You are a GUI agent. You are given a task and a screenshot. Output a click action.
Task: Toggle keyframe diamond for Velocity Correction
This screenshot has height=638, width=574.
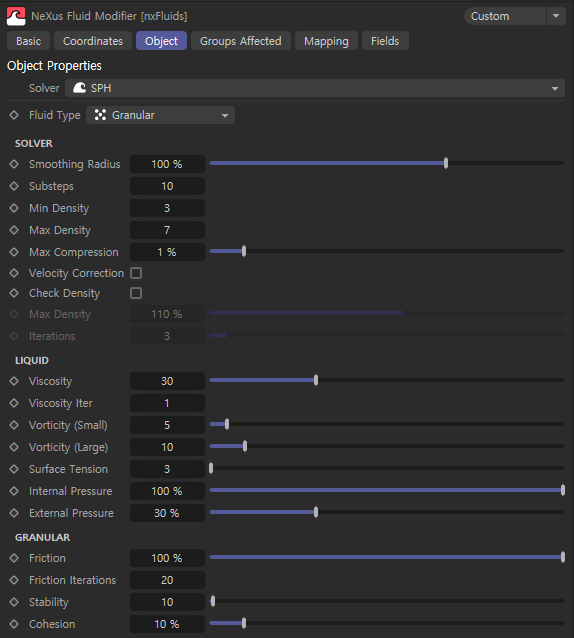(x=14, y=273)
